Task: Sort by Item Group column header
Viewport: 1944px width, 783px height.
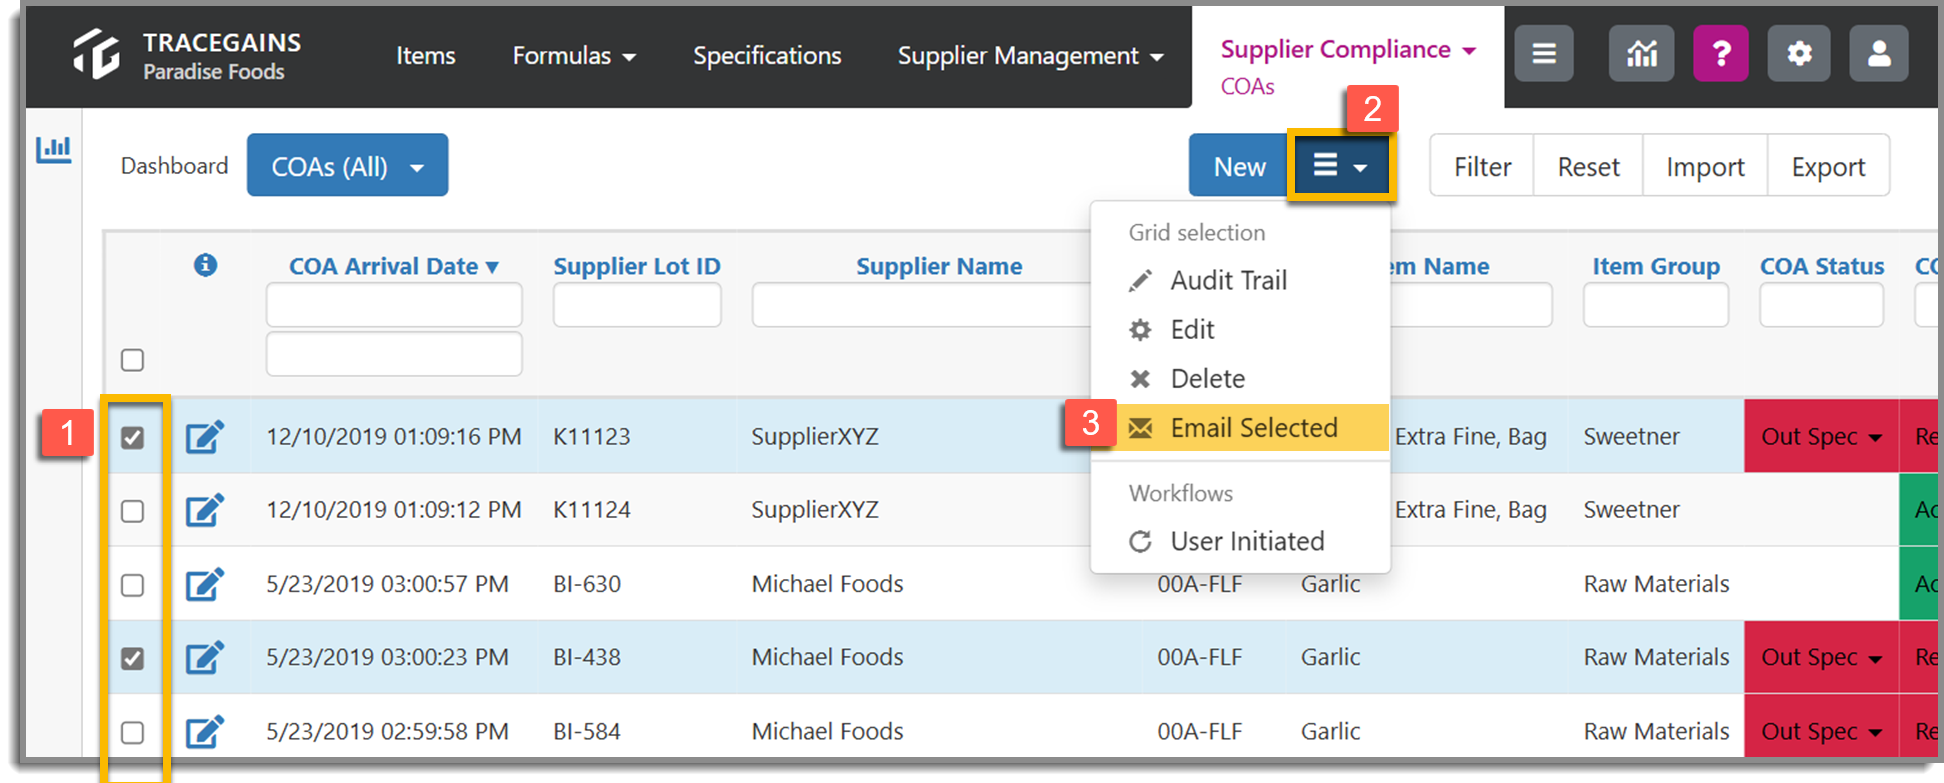Action: point(1656,266)
